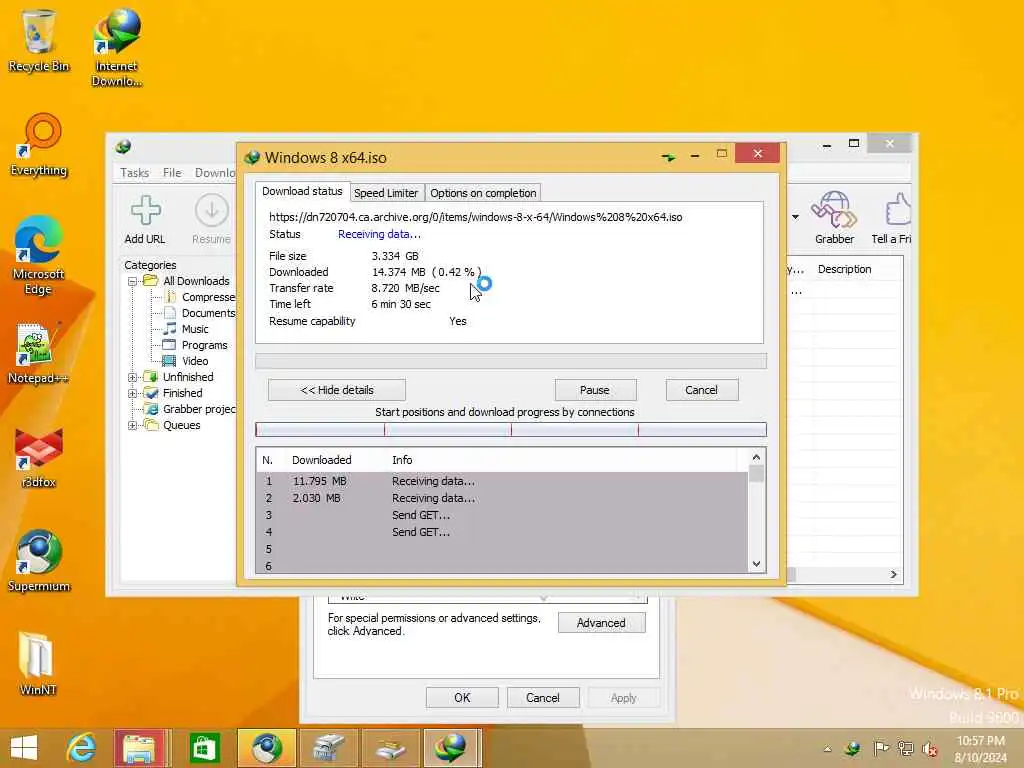Screen dimensions: 1024x768
Task: Collapse All Downloads tree node
Action: (x=133, y=281)
